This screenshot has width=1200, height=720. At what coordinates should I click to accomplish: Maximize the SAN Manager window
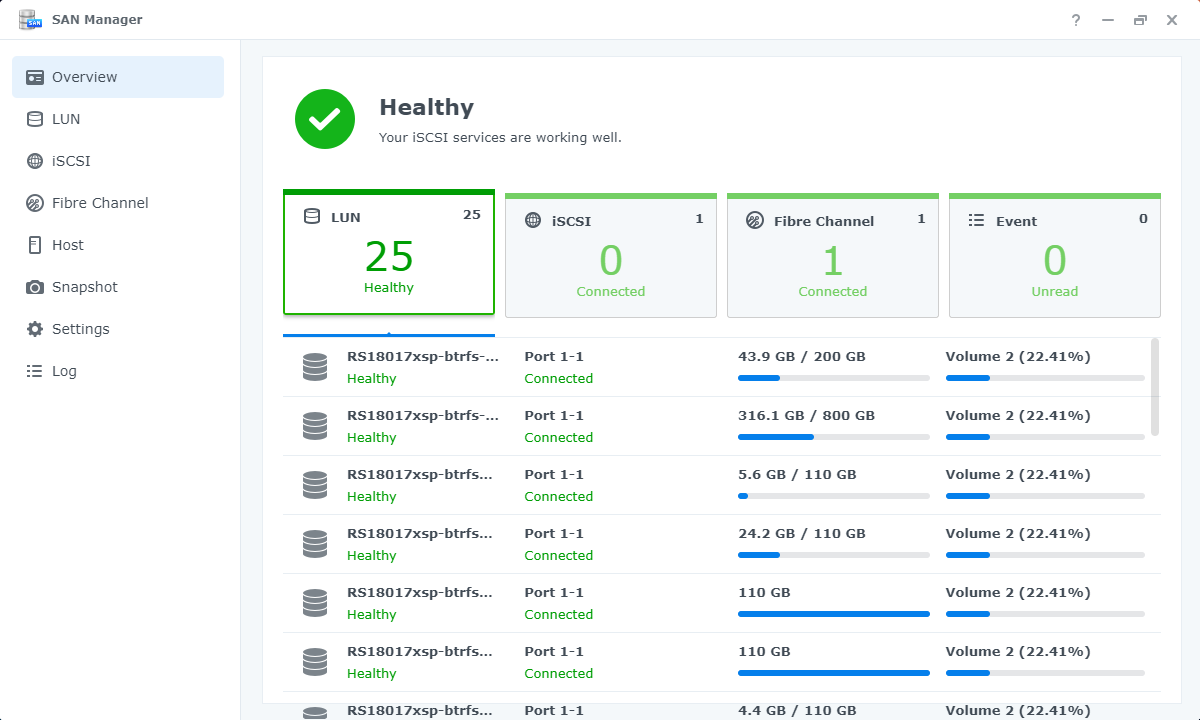point(1140,20)
